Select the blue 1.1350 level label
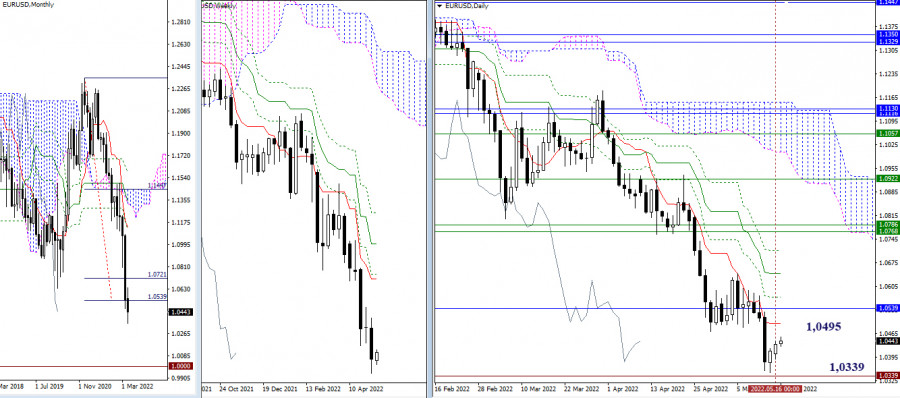900x398 pixels. point(887,34)
